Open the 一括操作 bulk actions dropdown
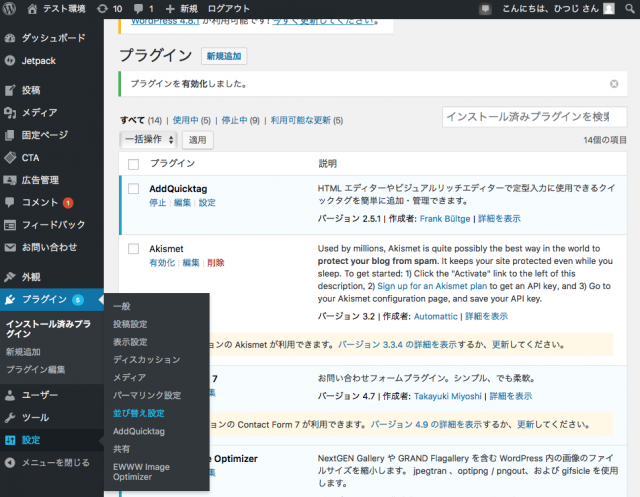The image size is (640, 497). point(149,140)
